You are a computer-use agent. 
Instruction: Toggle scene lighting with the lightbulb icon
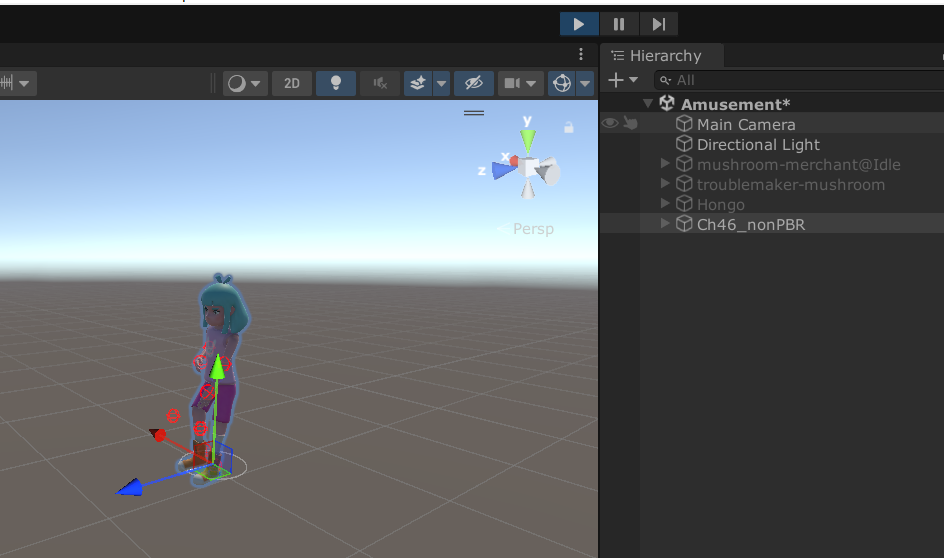[336, 83]
